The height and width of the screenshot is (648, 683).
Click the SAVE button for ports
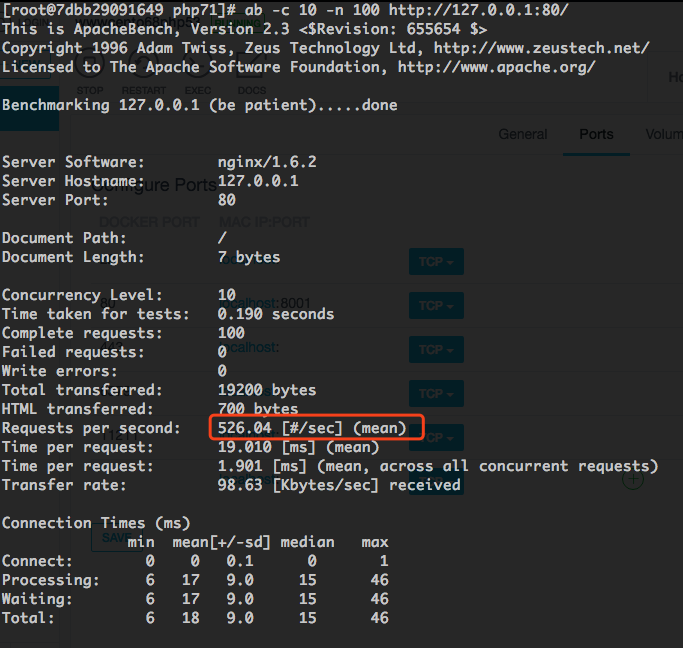pos(112,538)
